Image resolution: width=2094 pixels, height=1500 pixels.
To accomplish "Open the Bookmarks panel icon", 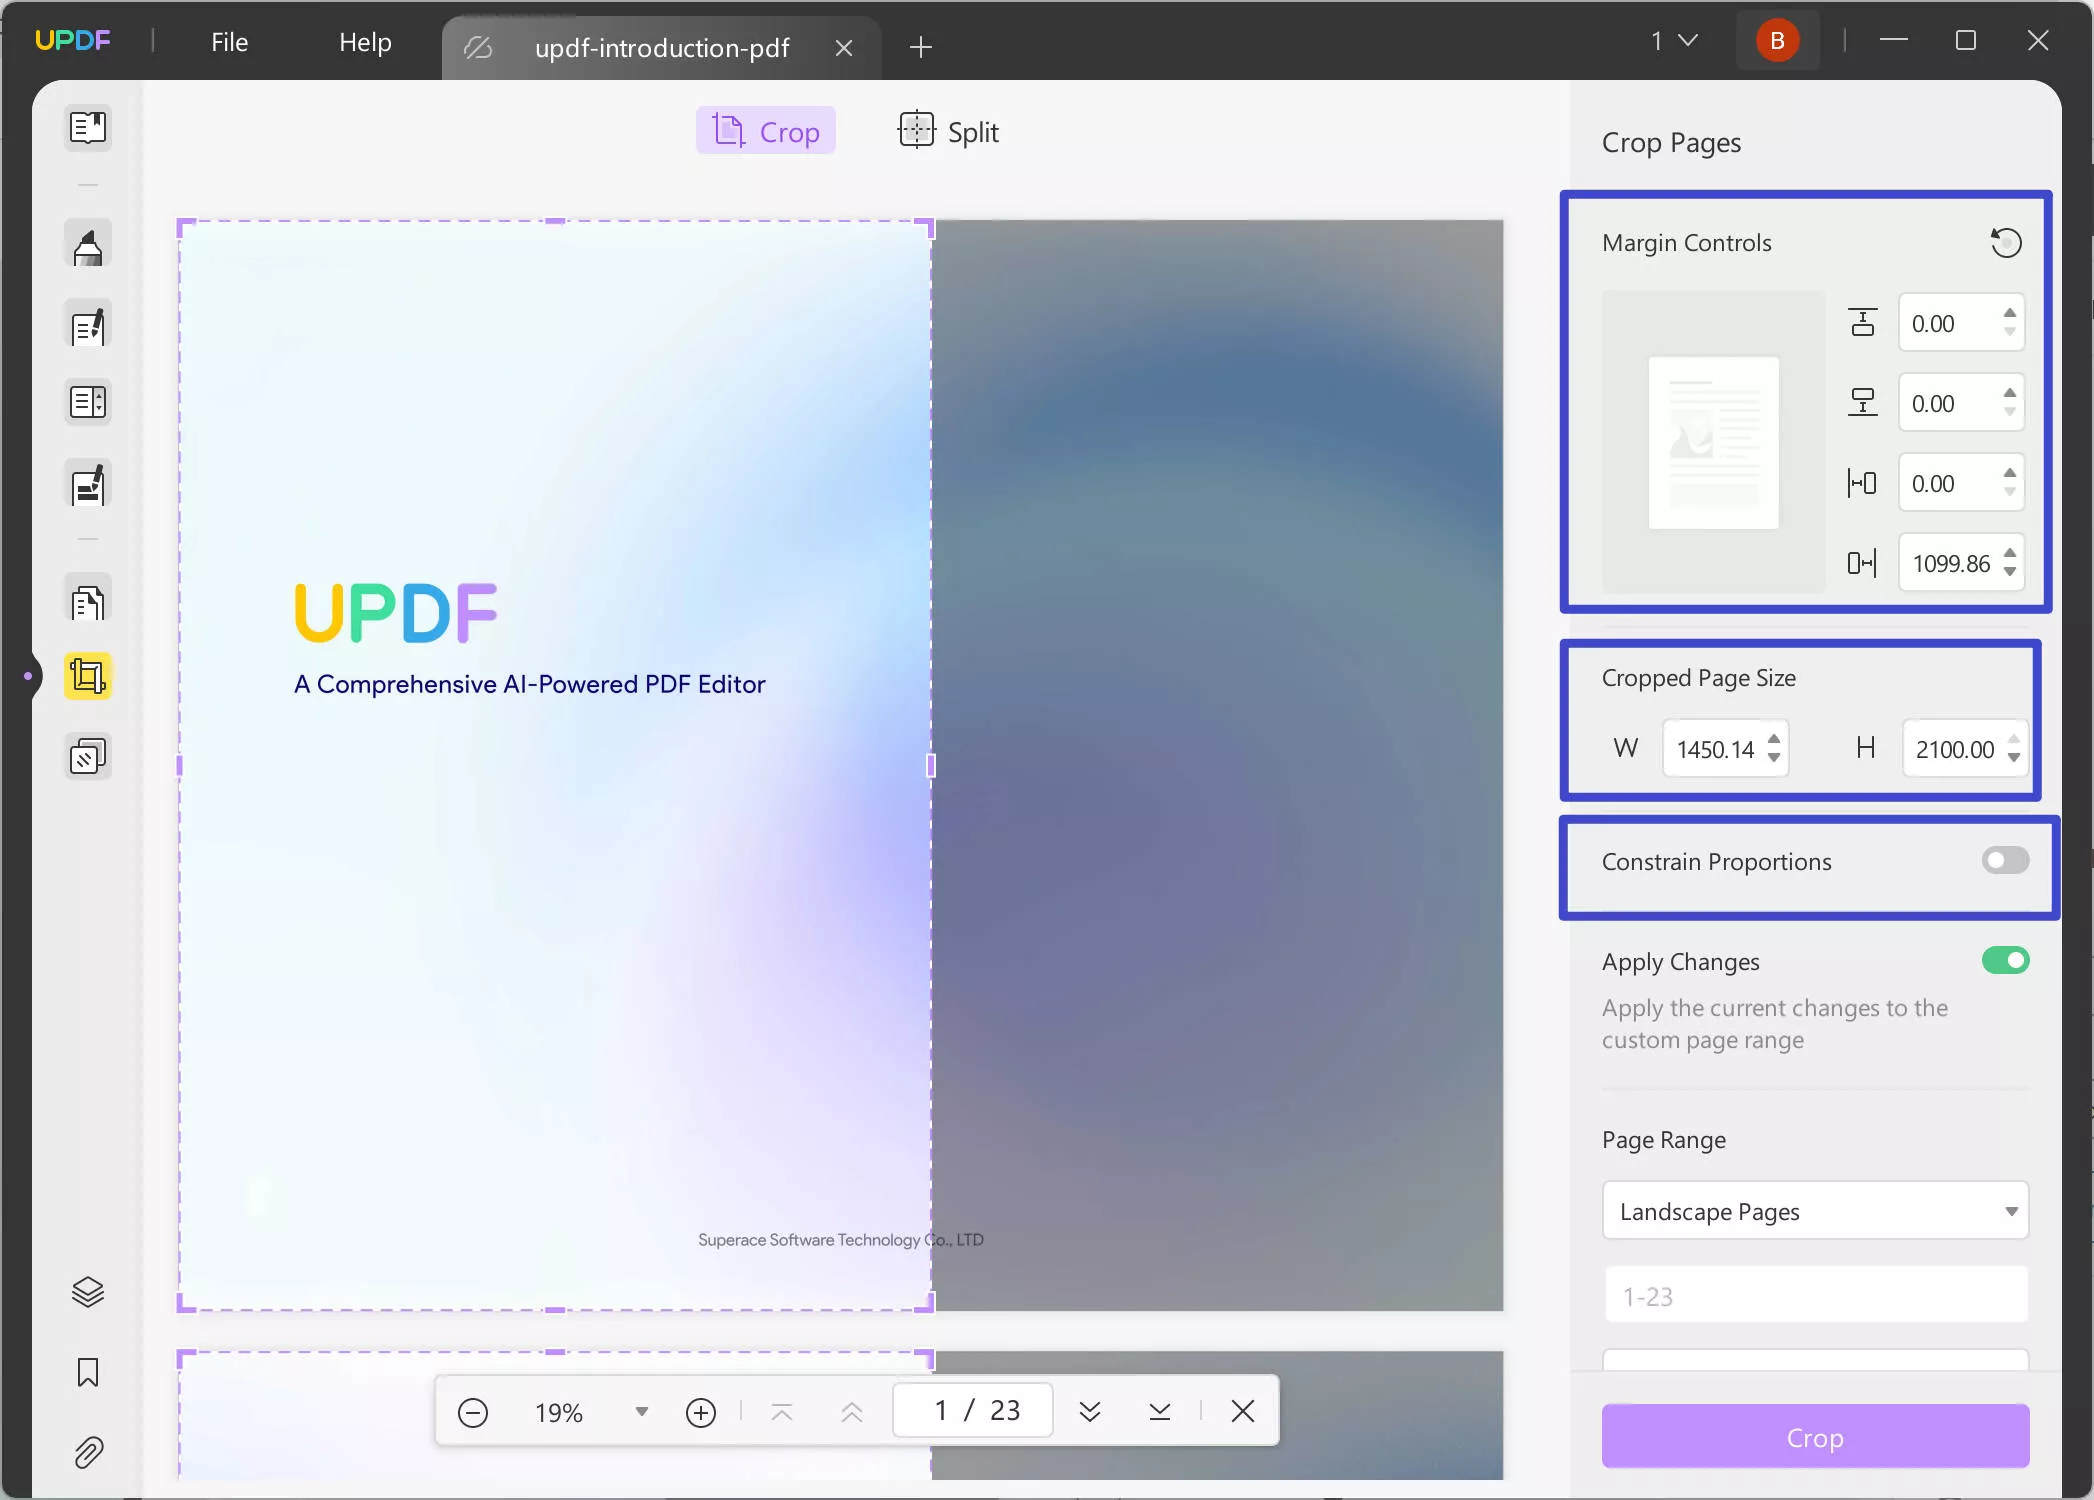I will click(x=88, y=1372).
